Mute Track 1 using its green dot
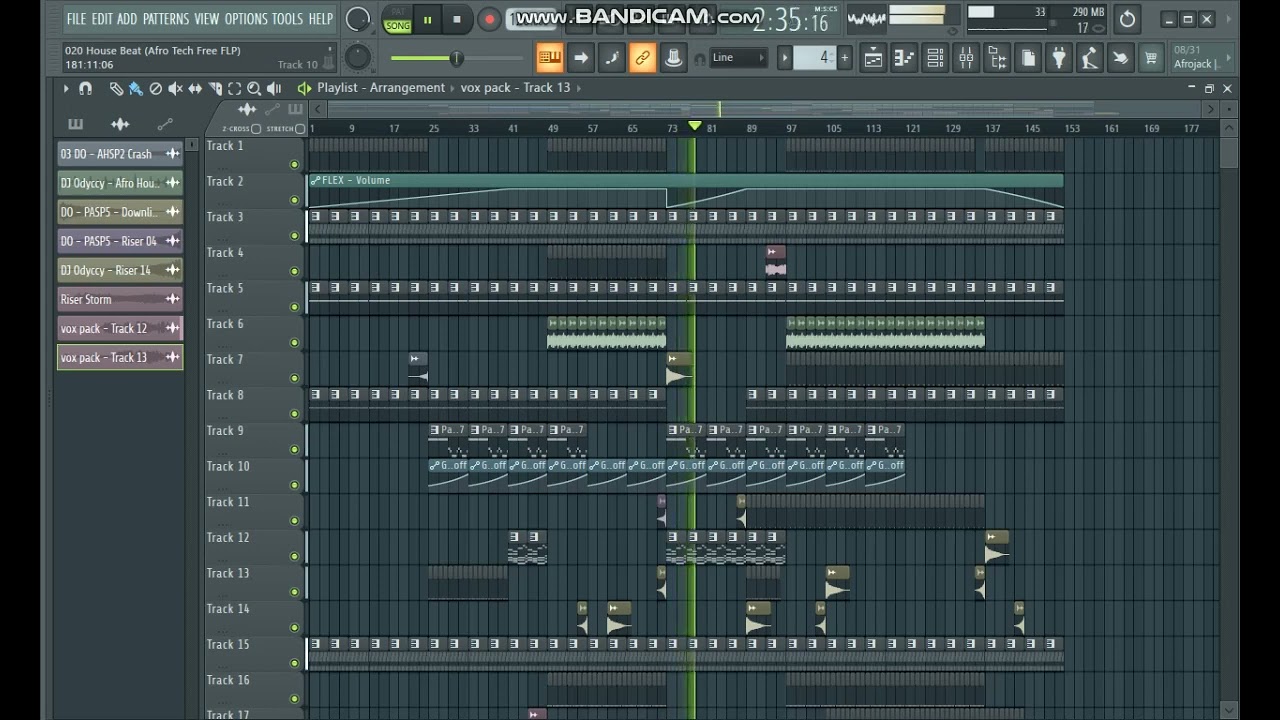This screenshot has width=1280, height=720. point(294,164)
